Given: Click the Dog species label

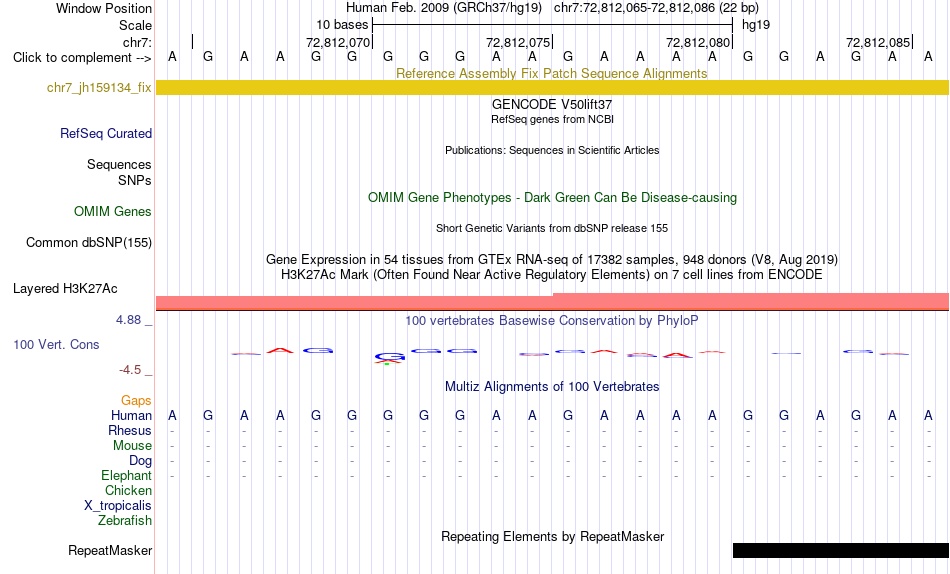Looking at the screenshot, I should click(141, 461).
